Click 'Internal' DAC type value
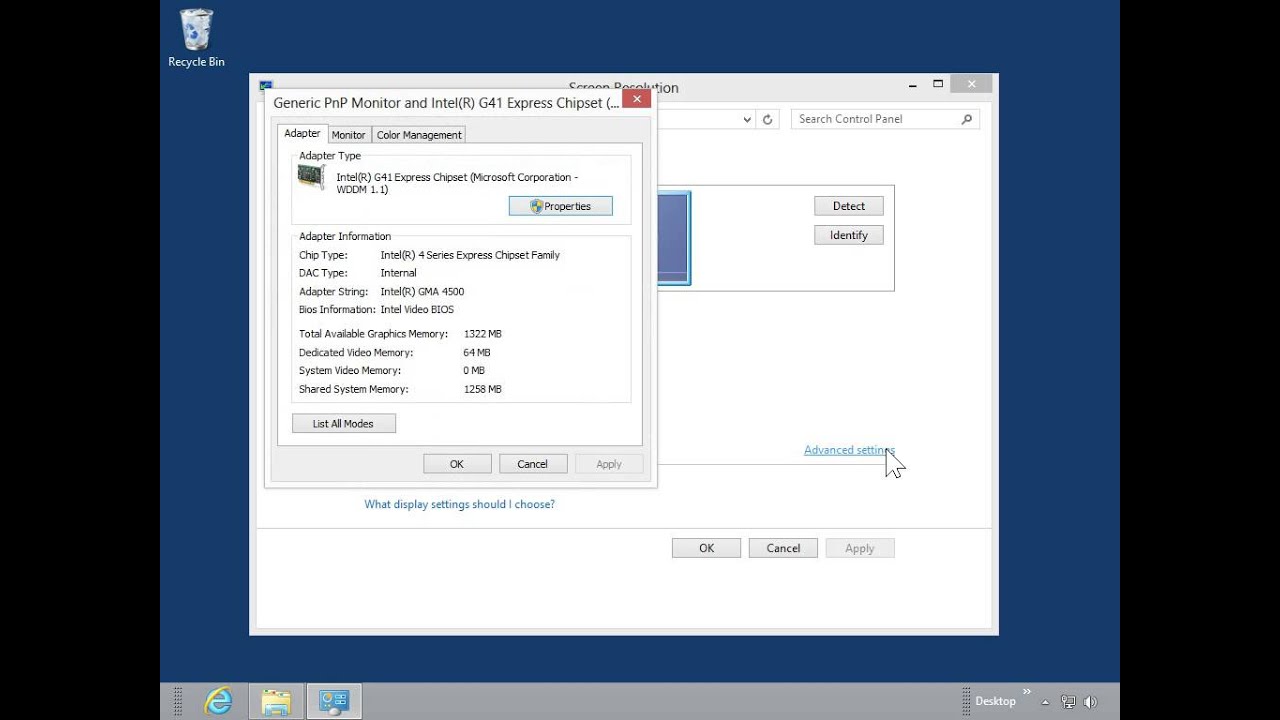The height and width of the screenshot is (720, 1280). (x=398, y=273)
